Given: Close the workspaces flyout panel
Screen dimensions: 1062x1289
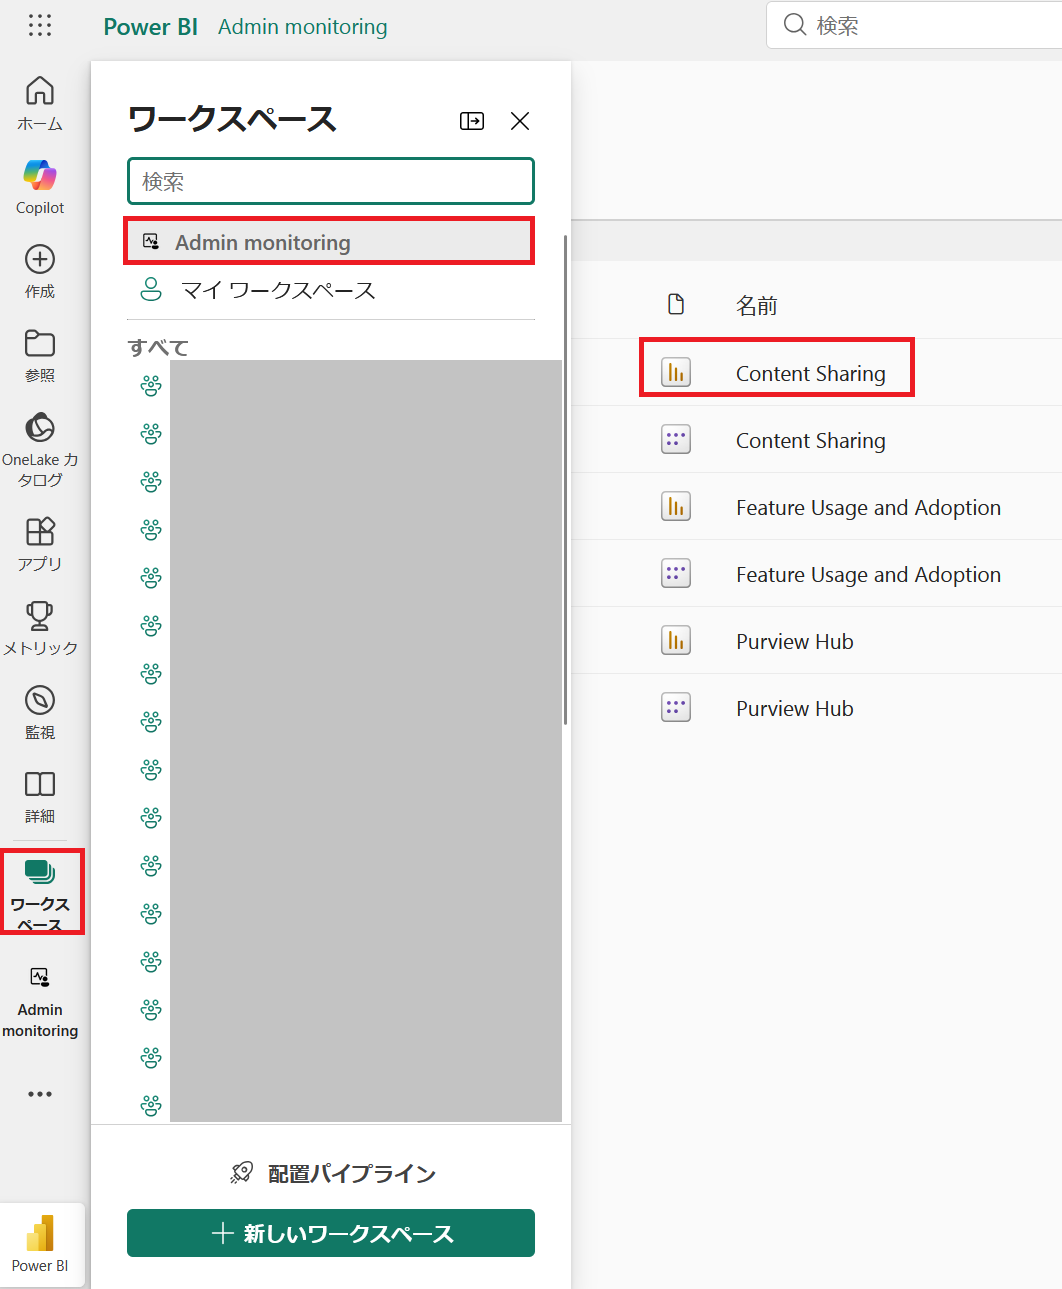Looking at the screenshot, I should [520, 121].
